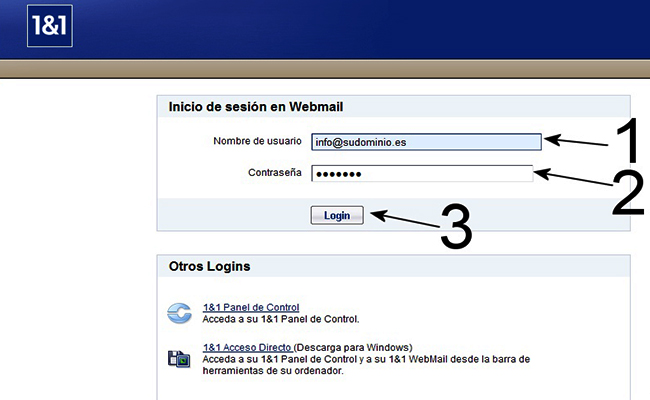
Task: Open the 1&1 Panel de Control link
Action: tap(251, 307)
